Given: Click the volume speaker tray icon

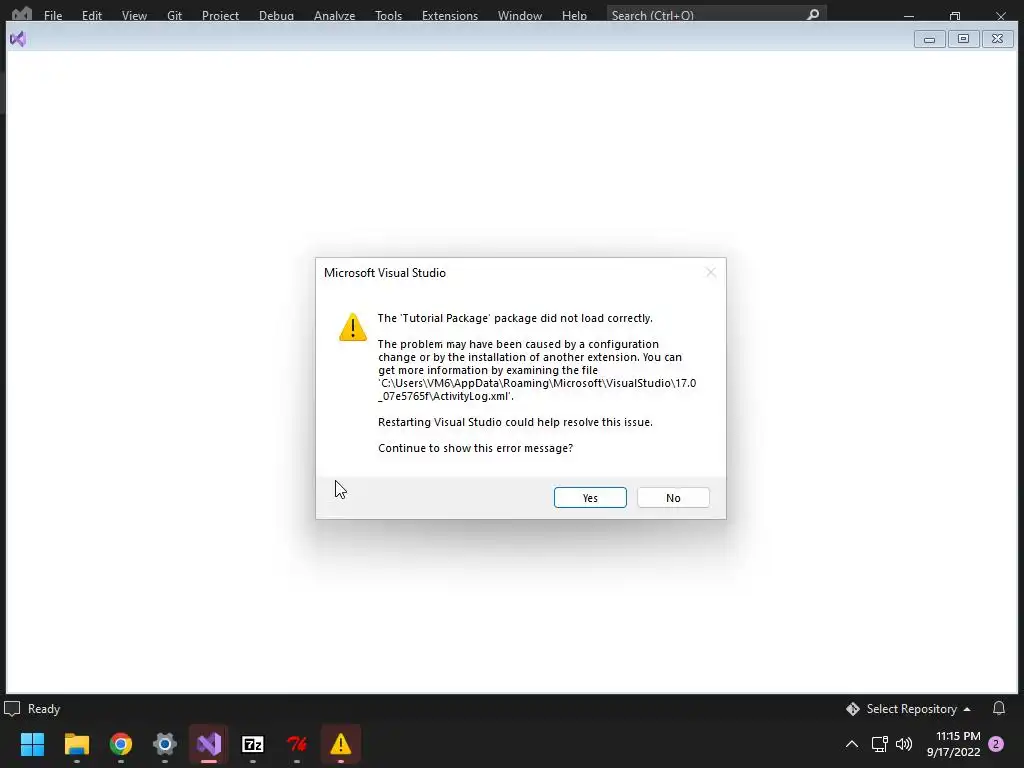Looking at the screenshot, I should [904, 744].
